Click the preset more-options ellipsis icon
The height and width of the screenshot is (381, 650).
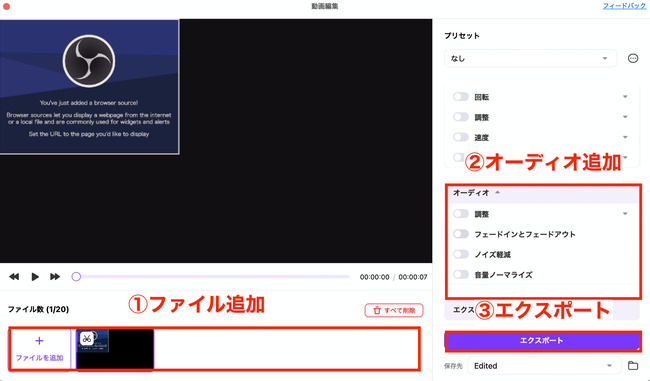click(633, 58)
